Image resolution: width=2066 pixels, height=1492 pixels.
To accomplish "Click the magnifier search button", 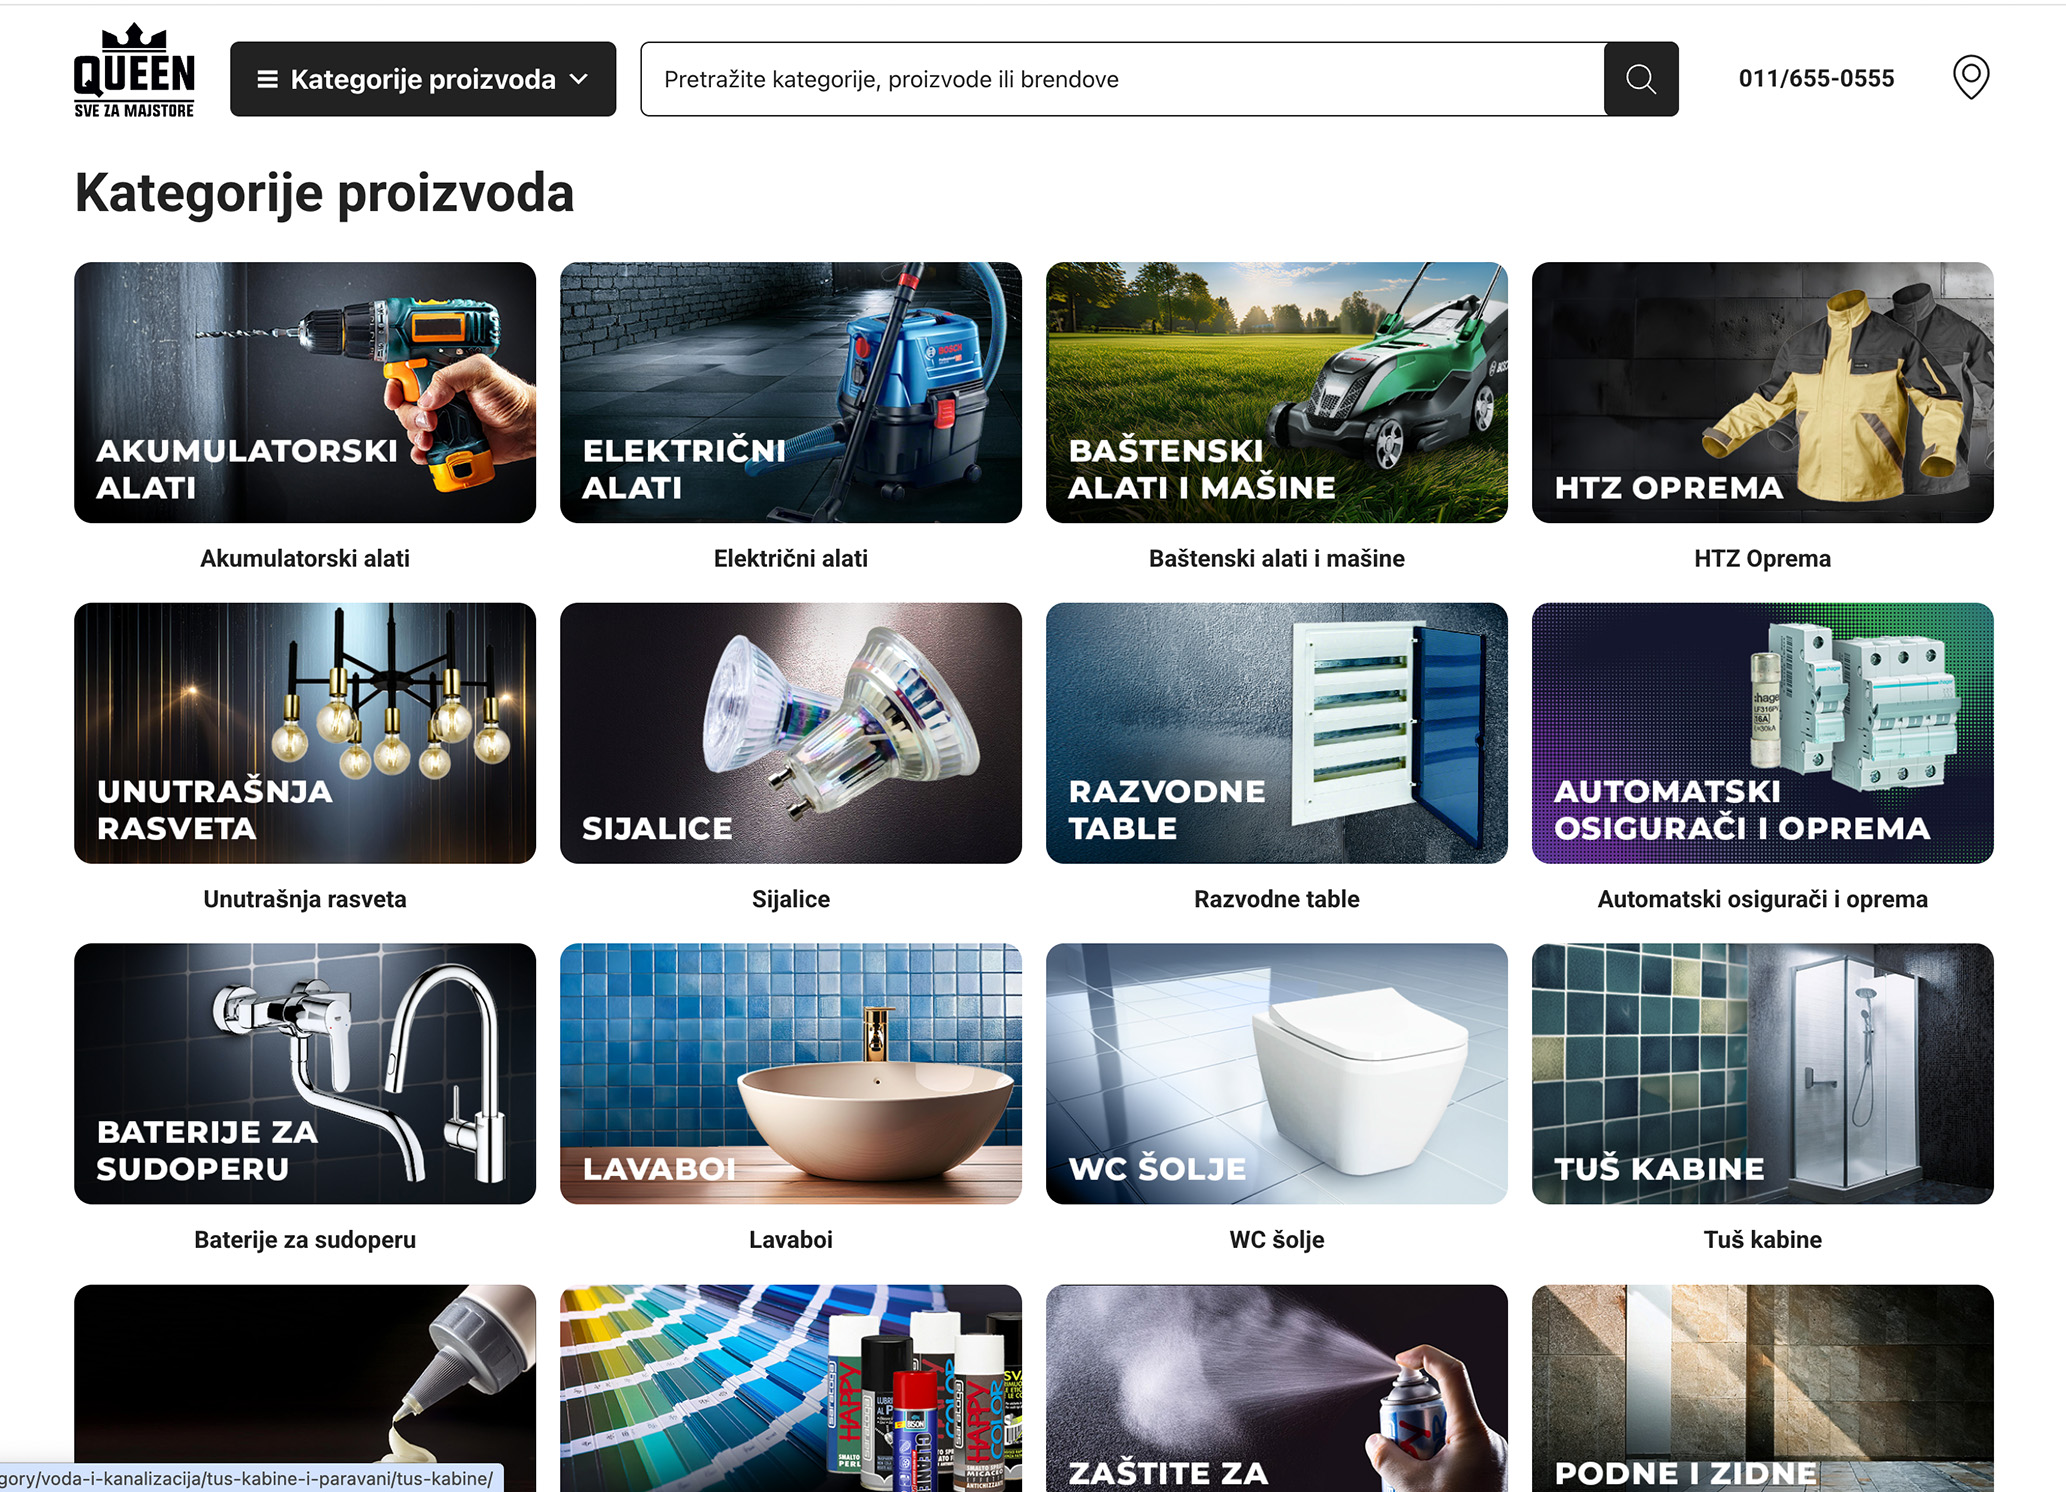I will [1640, 79].
